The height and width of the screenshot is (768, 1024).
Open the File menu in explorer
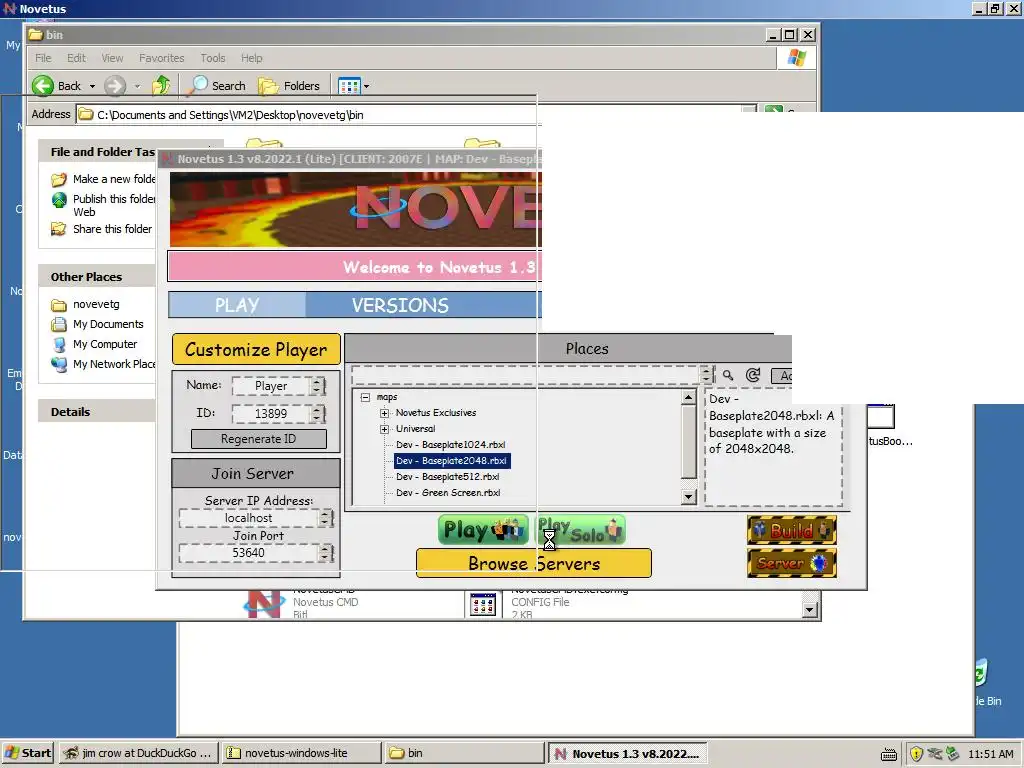(43, 58)
